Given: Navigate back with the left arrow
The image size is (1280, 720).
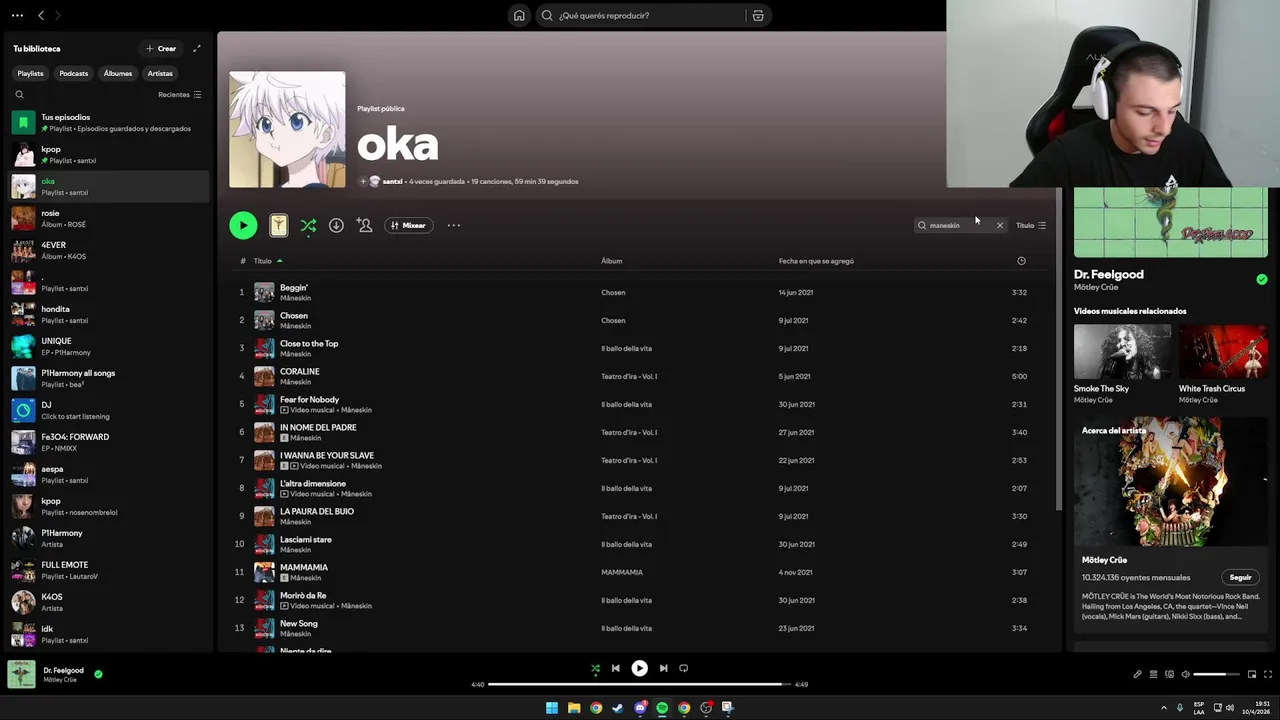Looking at the screenshot, I should point(41,15).
